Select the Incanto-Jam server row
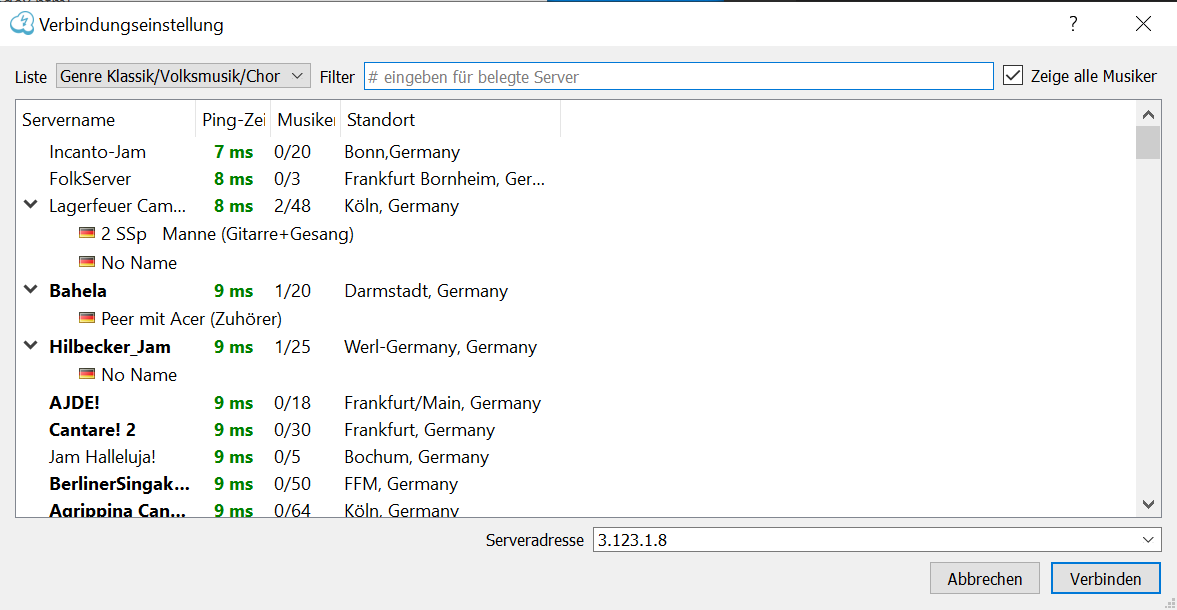Screen dimensions: 1177x610 (98, 152)
